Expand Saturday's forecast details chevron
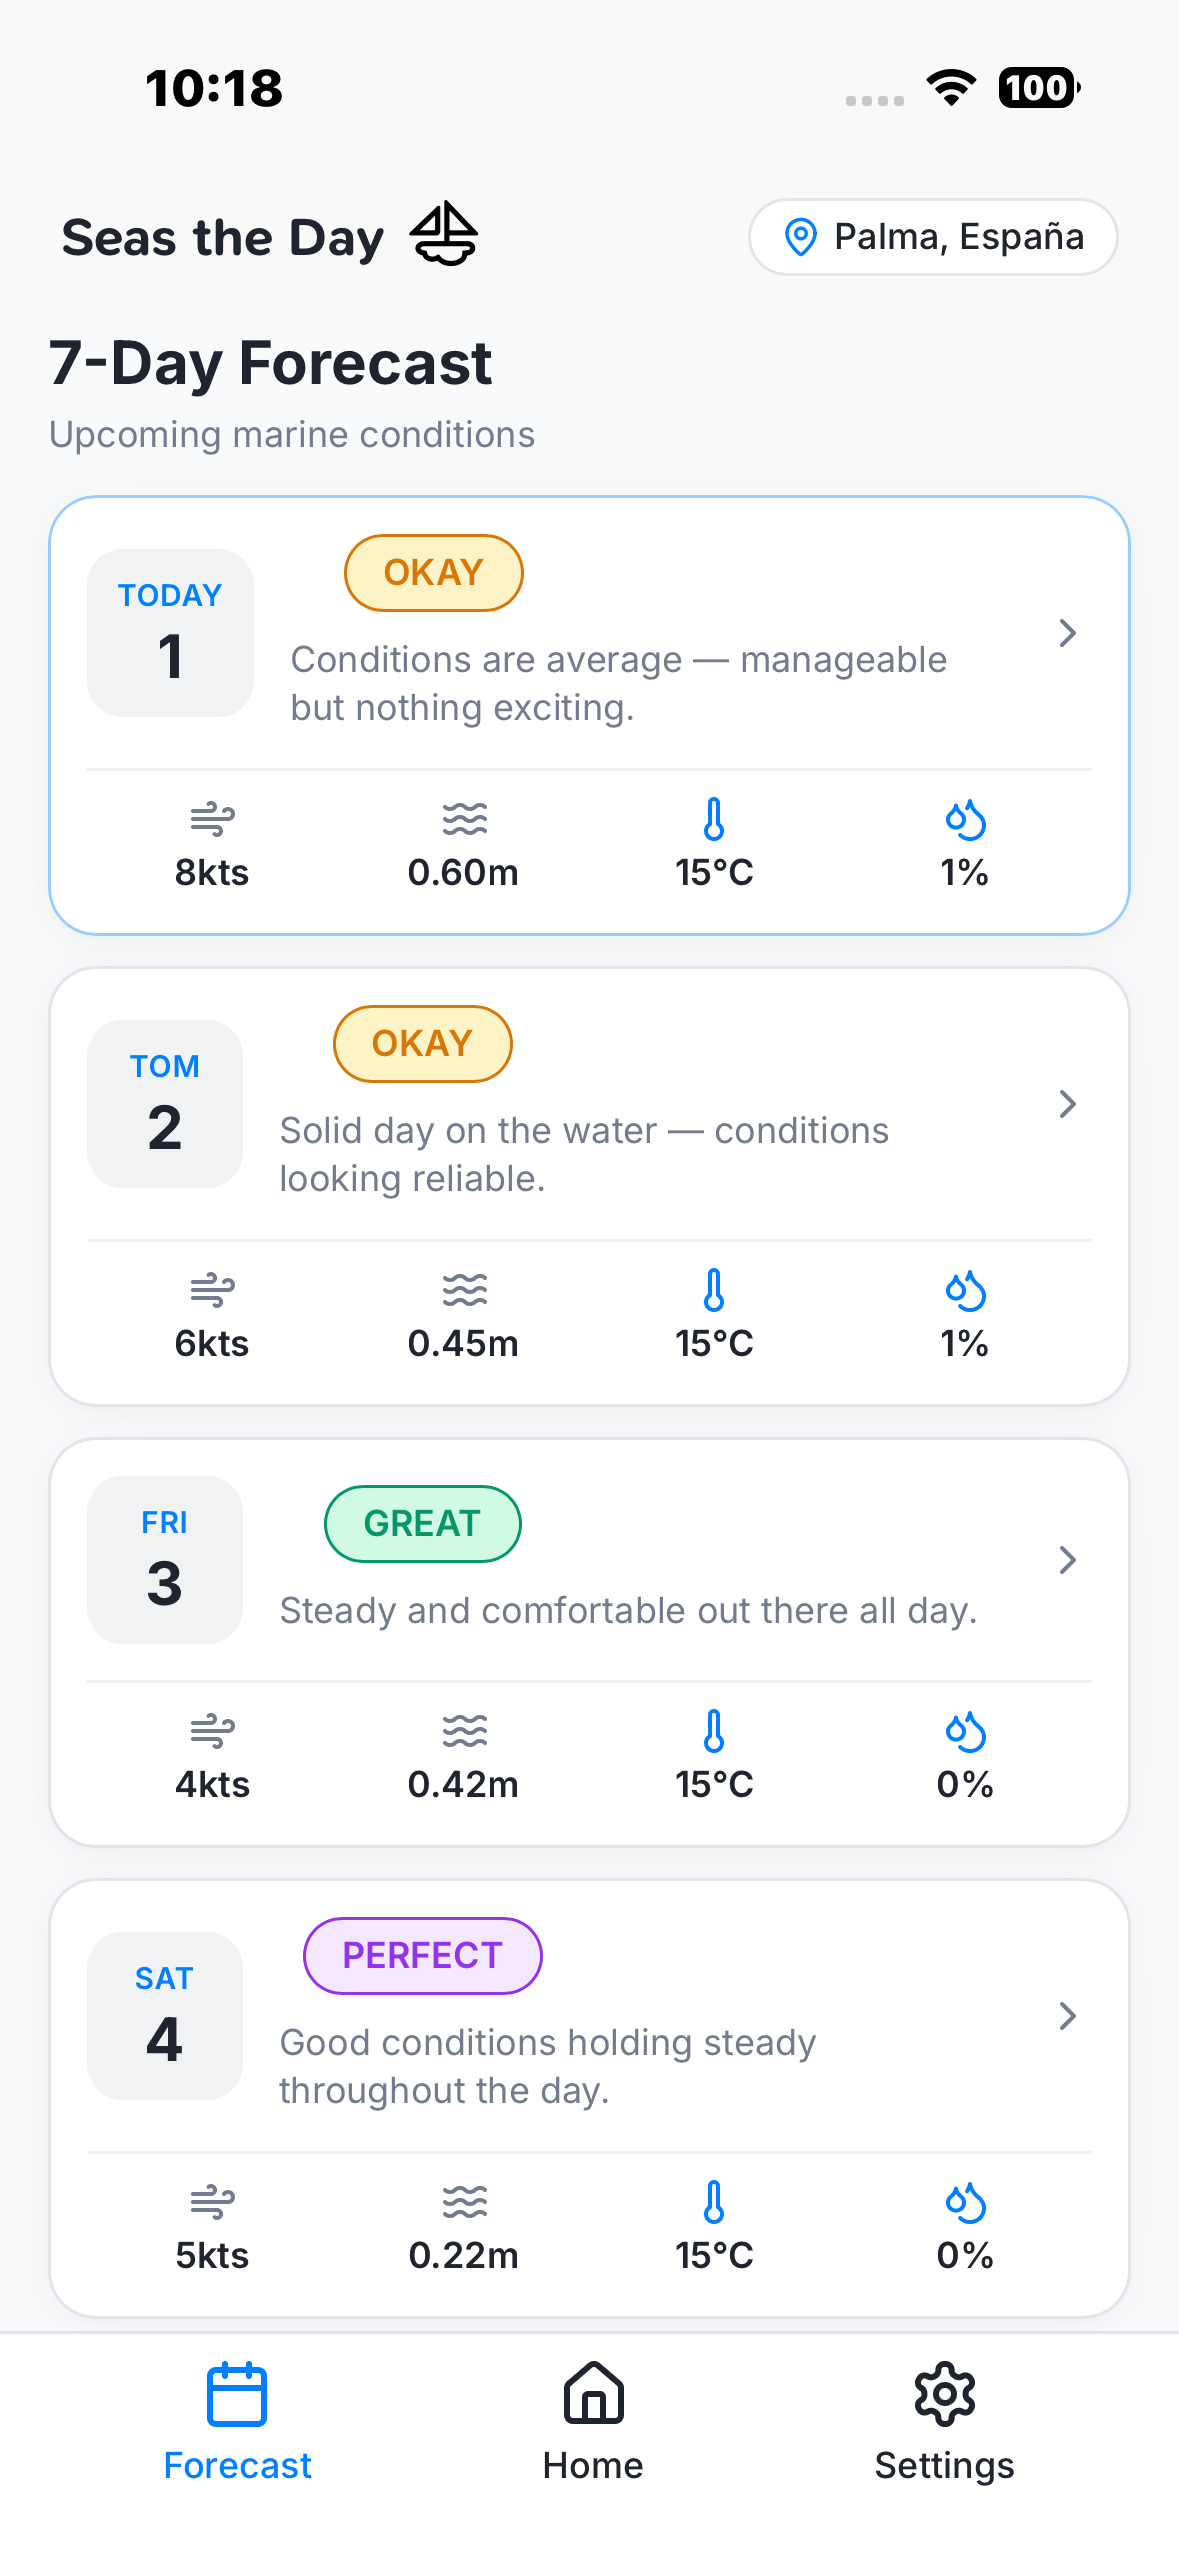The height and width of the screenshot is (2556, 1179). tap(1067, 2016)
